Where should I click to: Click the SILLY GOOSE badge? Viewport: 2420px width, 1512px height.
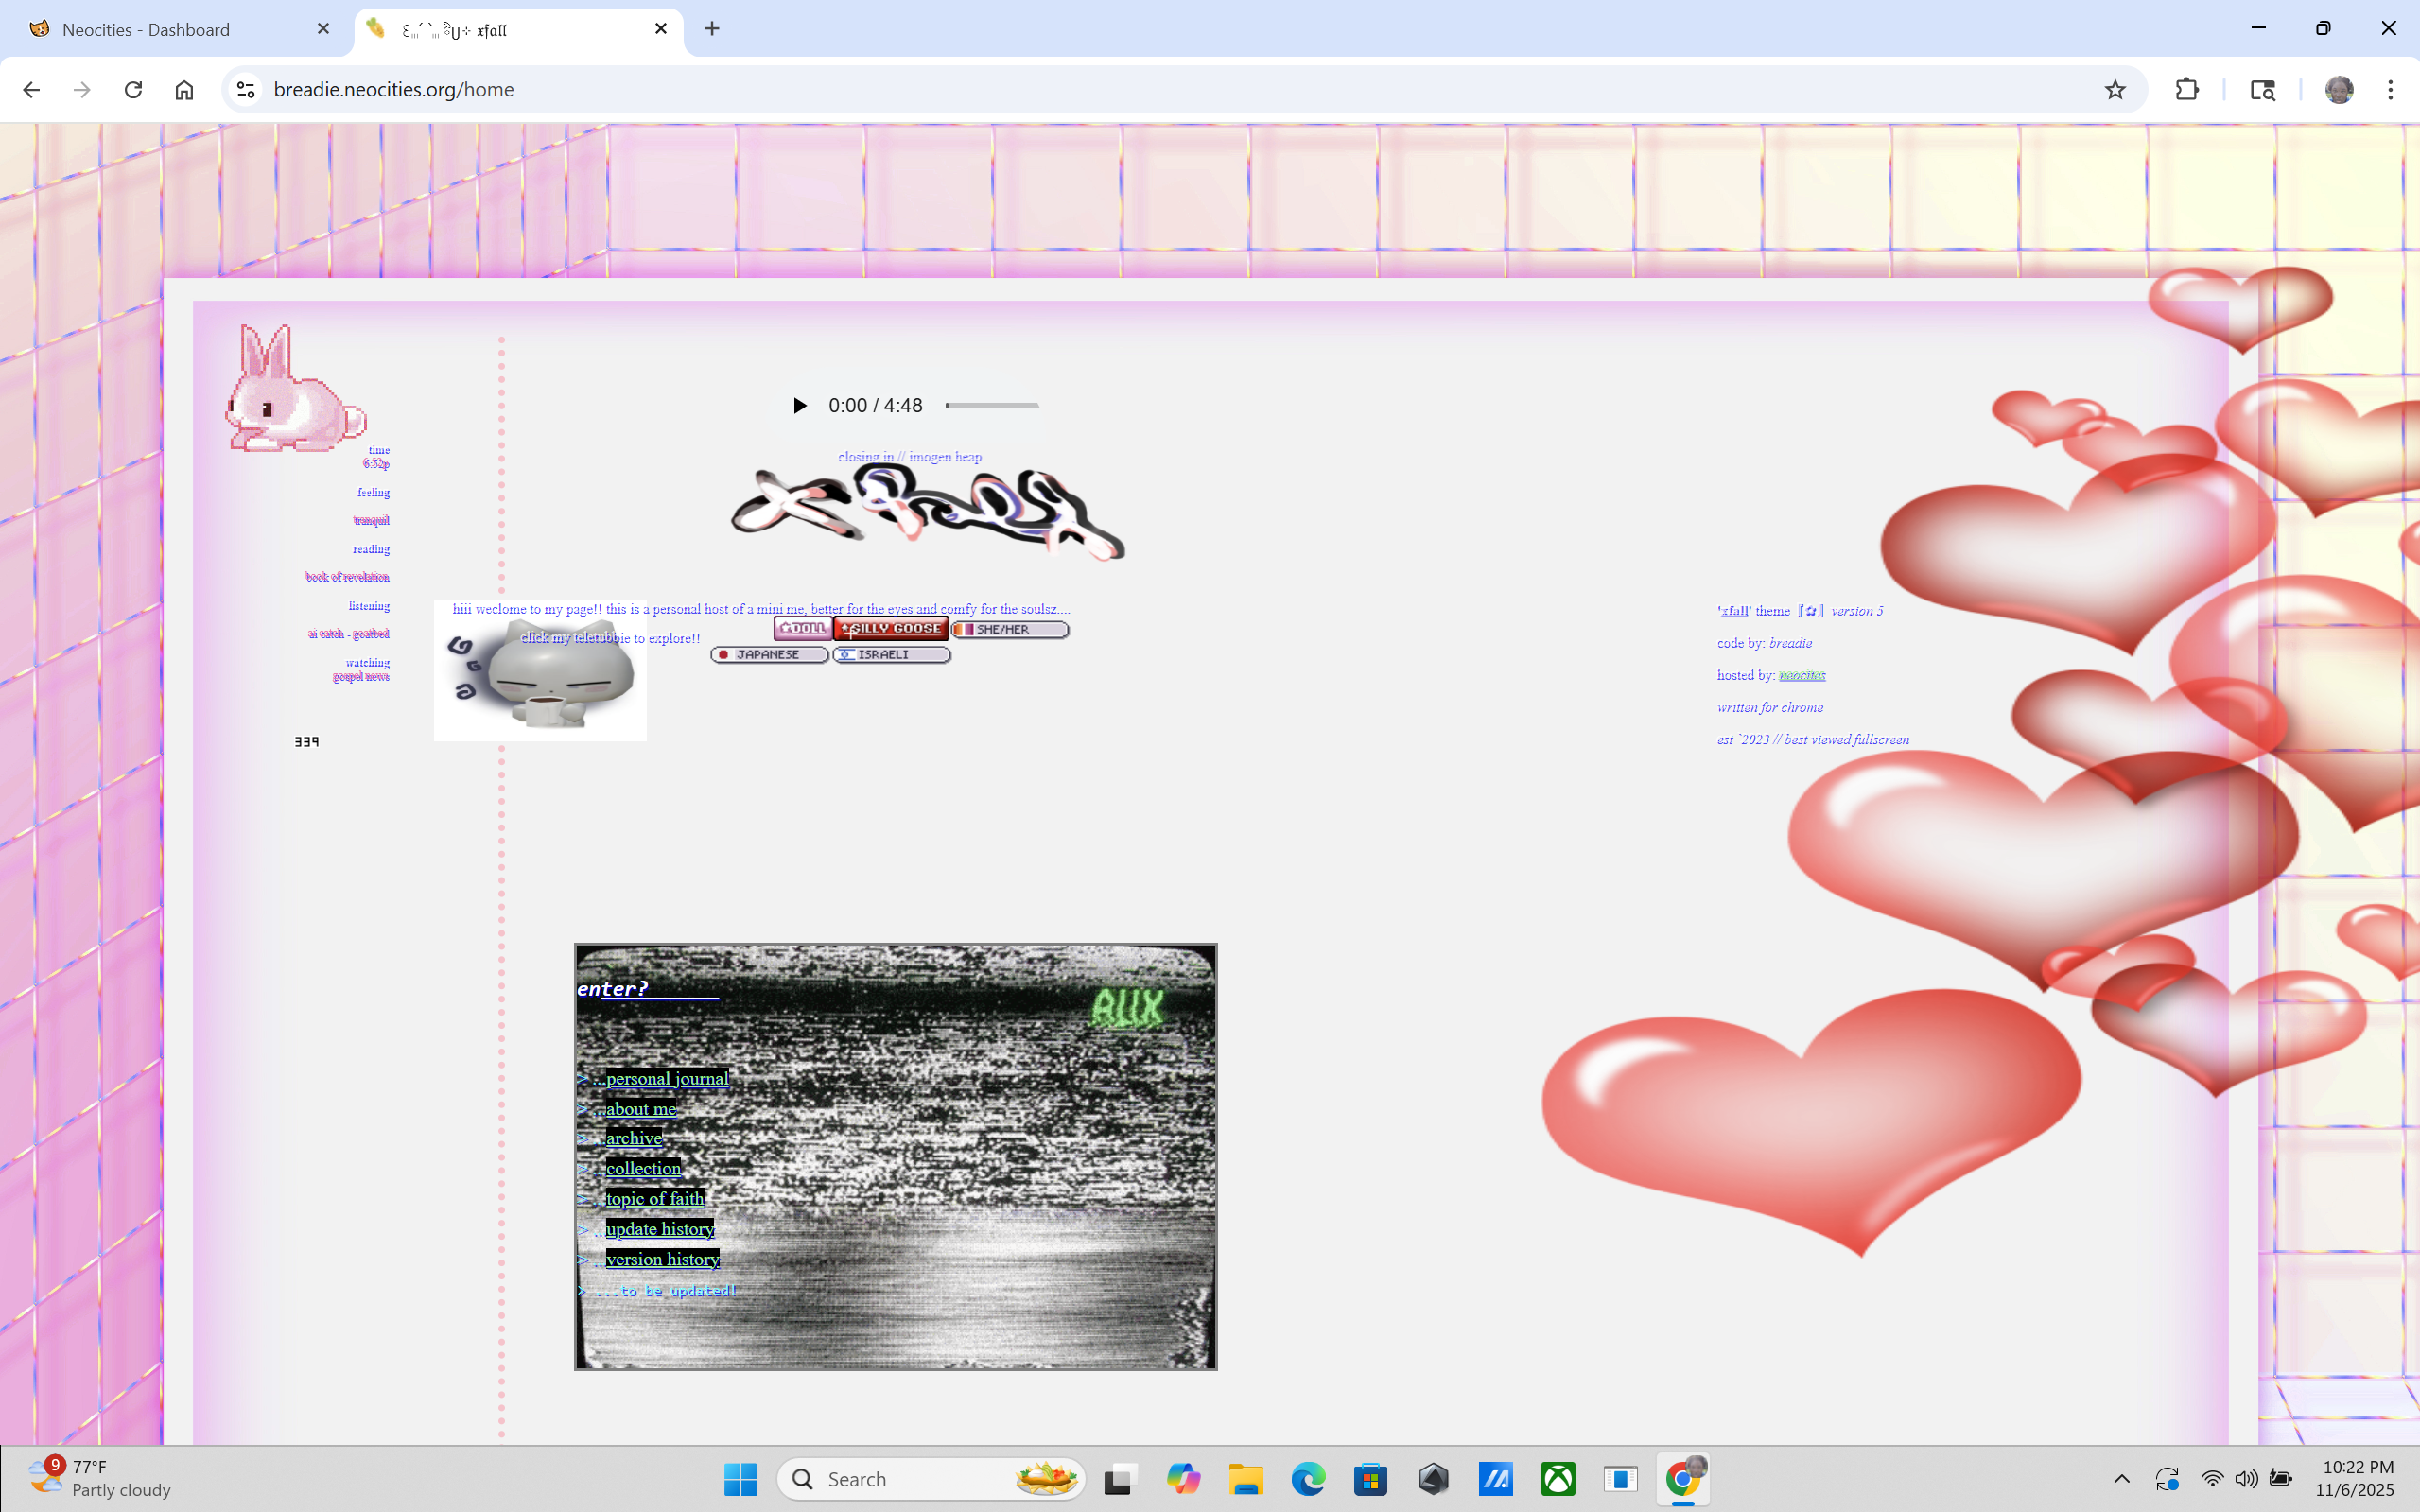[x=890, y=629]
